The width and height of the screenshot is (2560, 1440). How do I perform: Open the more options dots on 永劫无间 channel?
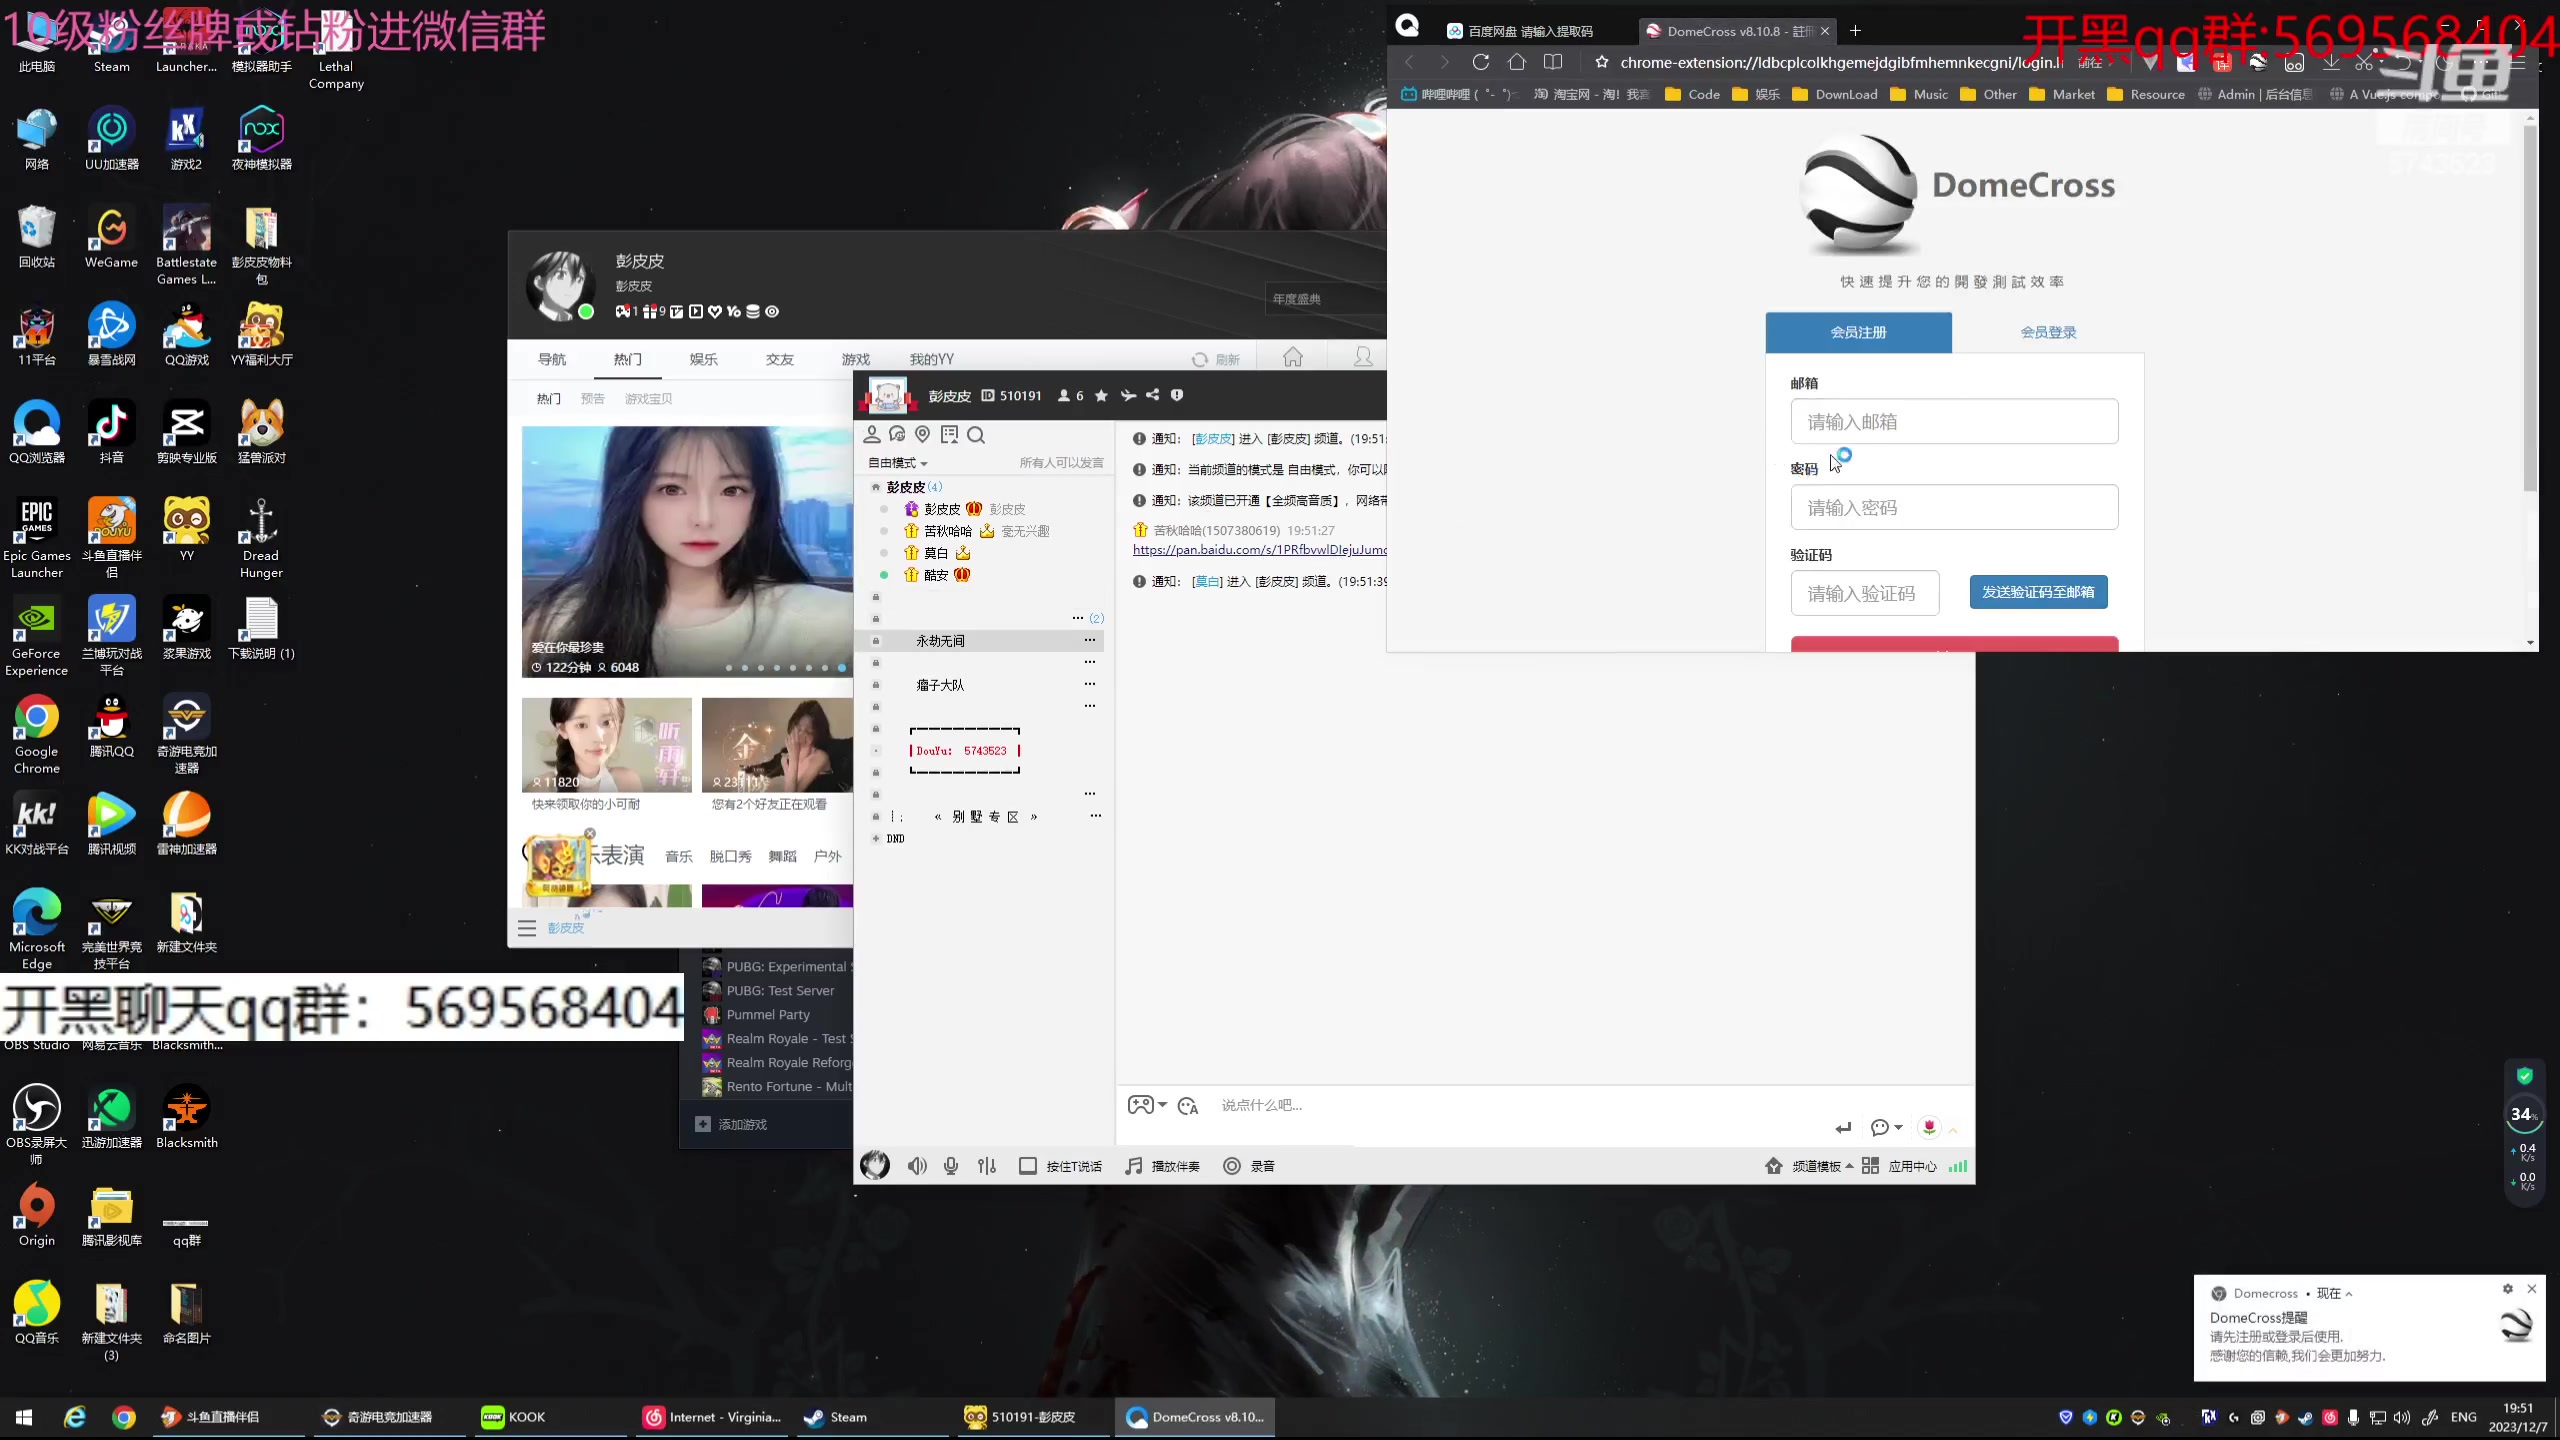click(x=1090, y=640)
